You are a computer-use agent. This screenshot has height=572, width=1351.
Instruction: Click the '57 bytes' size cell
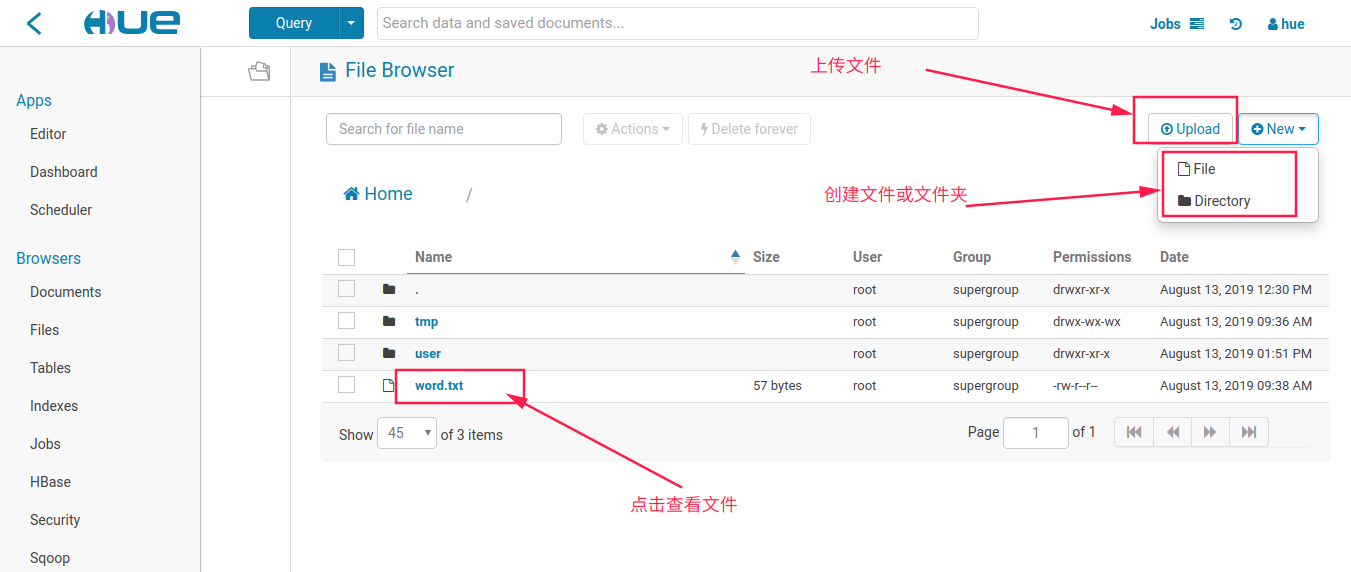777,386
